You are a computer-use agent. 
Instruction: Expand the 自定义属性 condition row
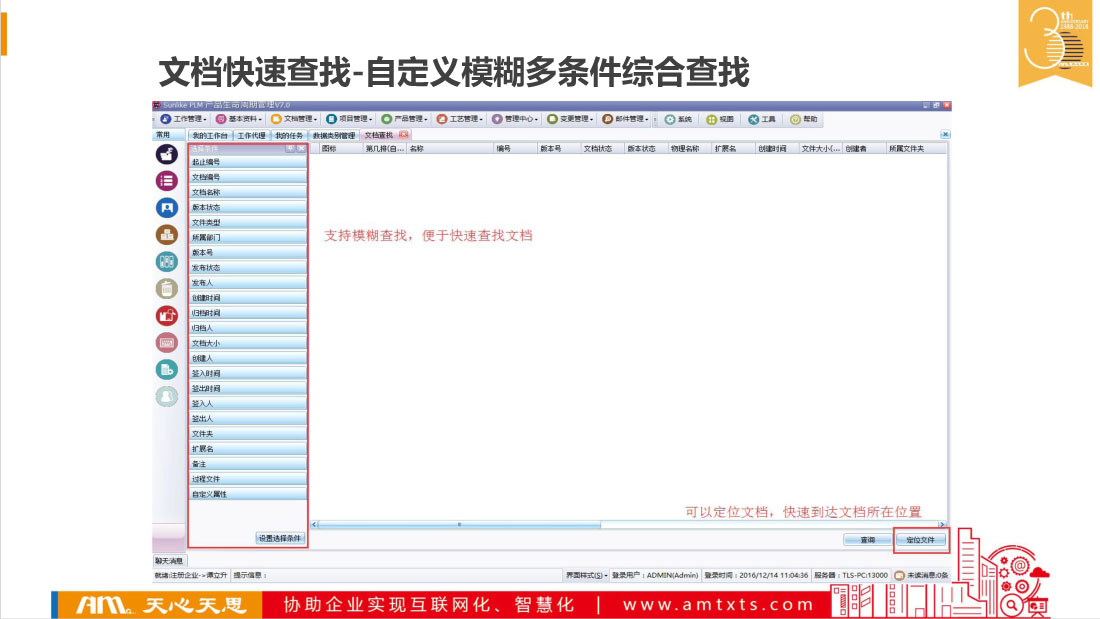247,494
